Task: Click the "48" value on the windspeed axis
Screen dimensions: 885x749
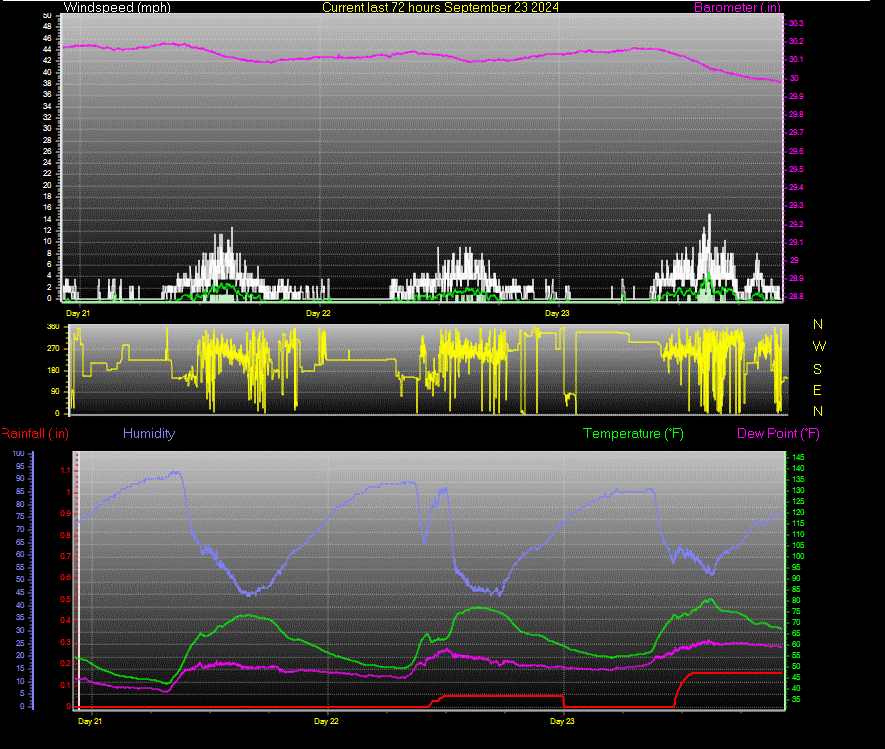Action: (47, 27)
